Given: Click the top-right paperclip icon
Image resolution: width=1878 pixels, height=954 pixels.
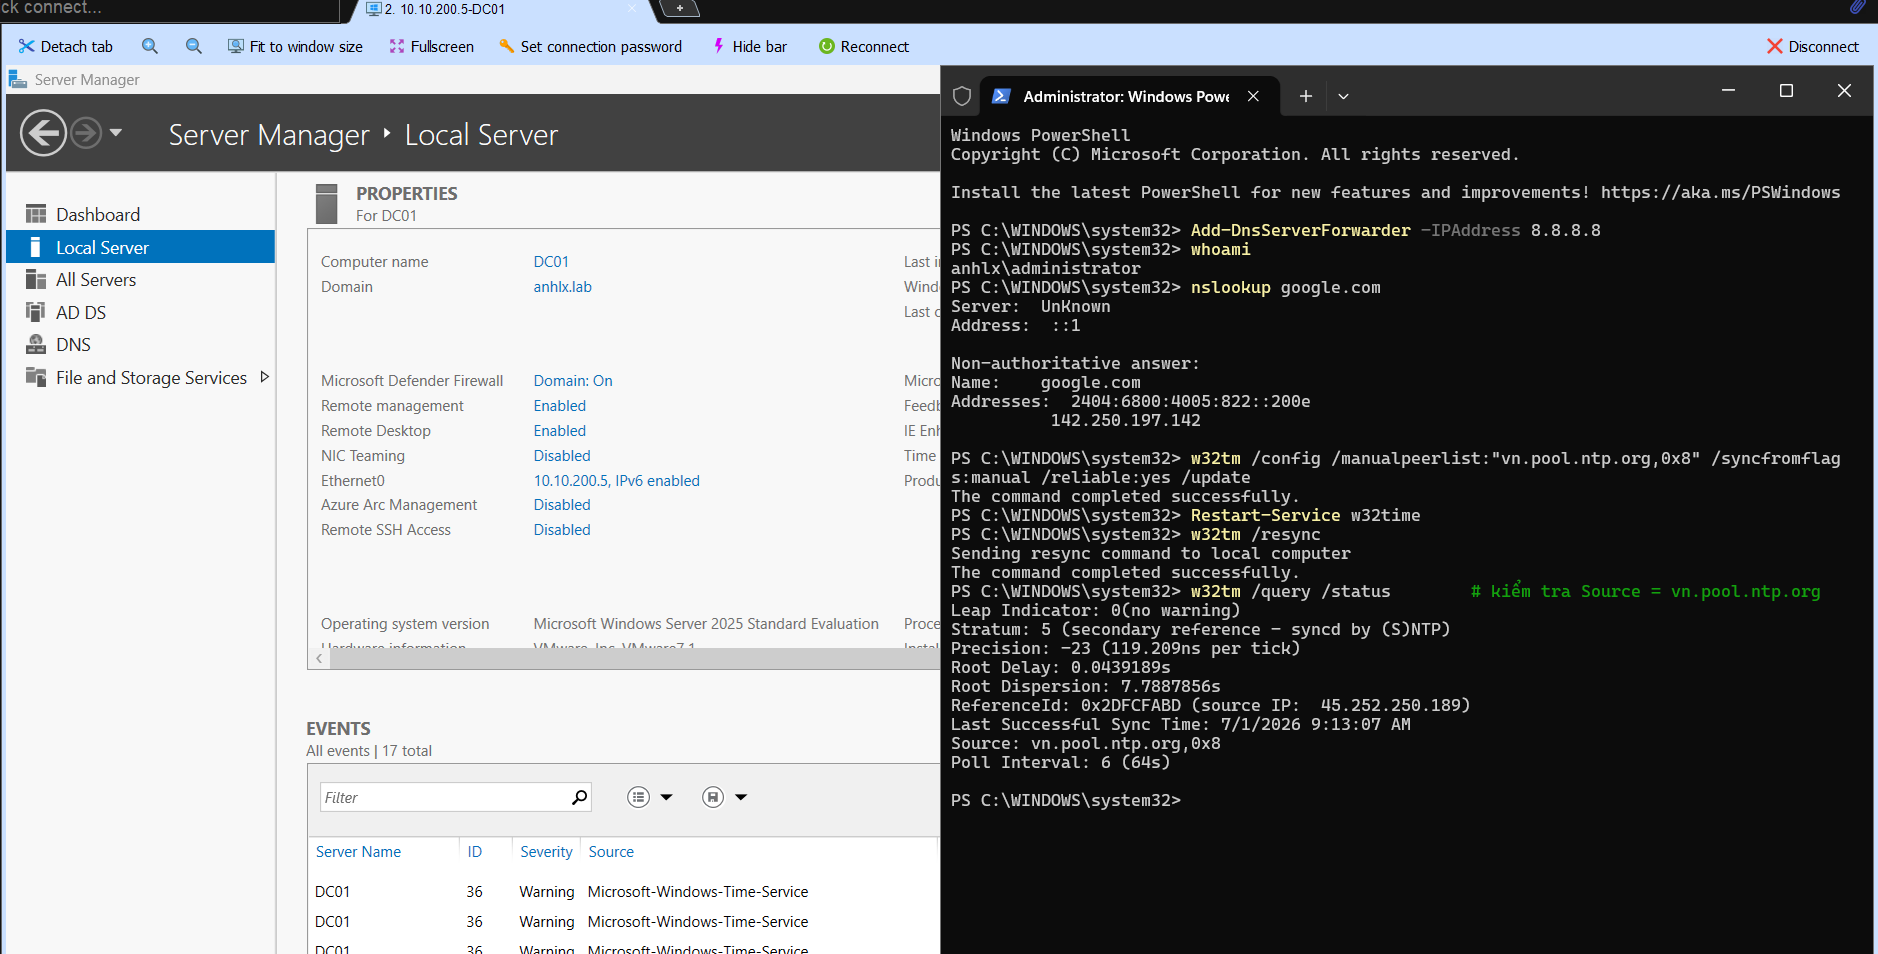Looking at the screenshot, I should (1857, 8).
